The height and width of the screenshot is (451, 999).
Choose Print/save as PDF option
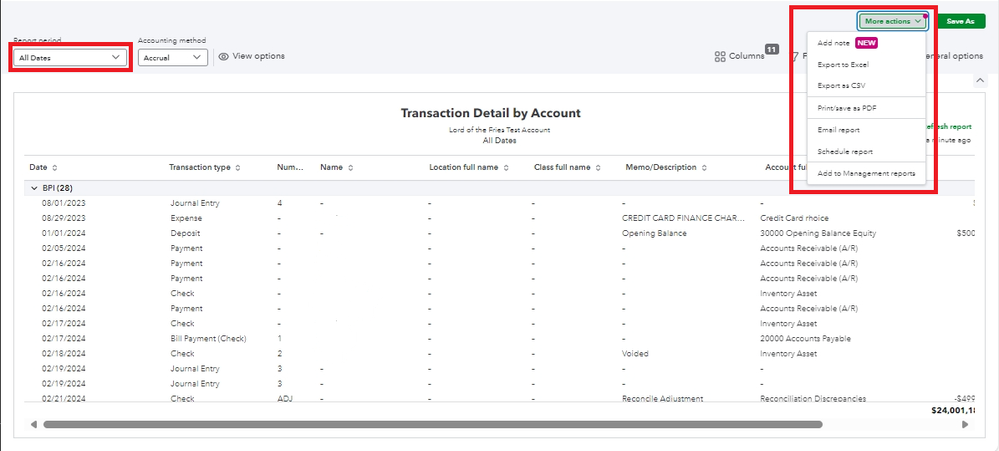pos(847,108)
